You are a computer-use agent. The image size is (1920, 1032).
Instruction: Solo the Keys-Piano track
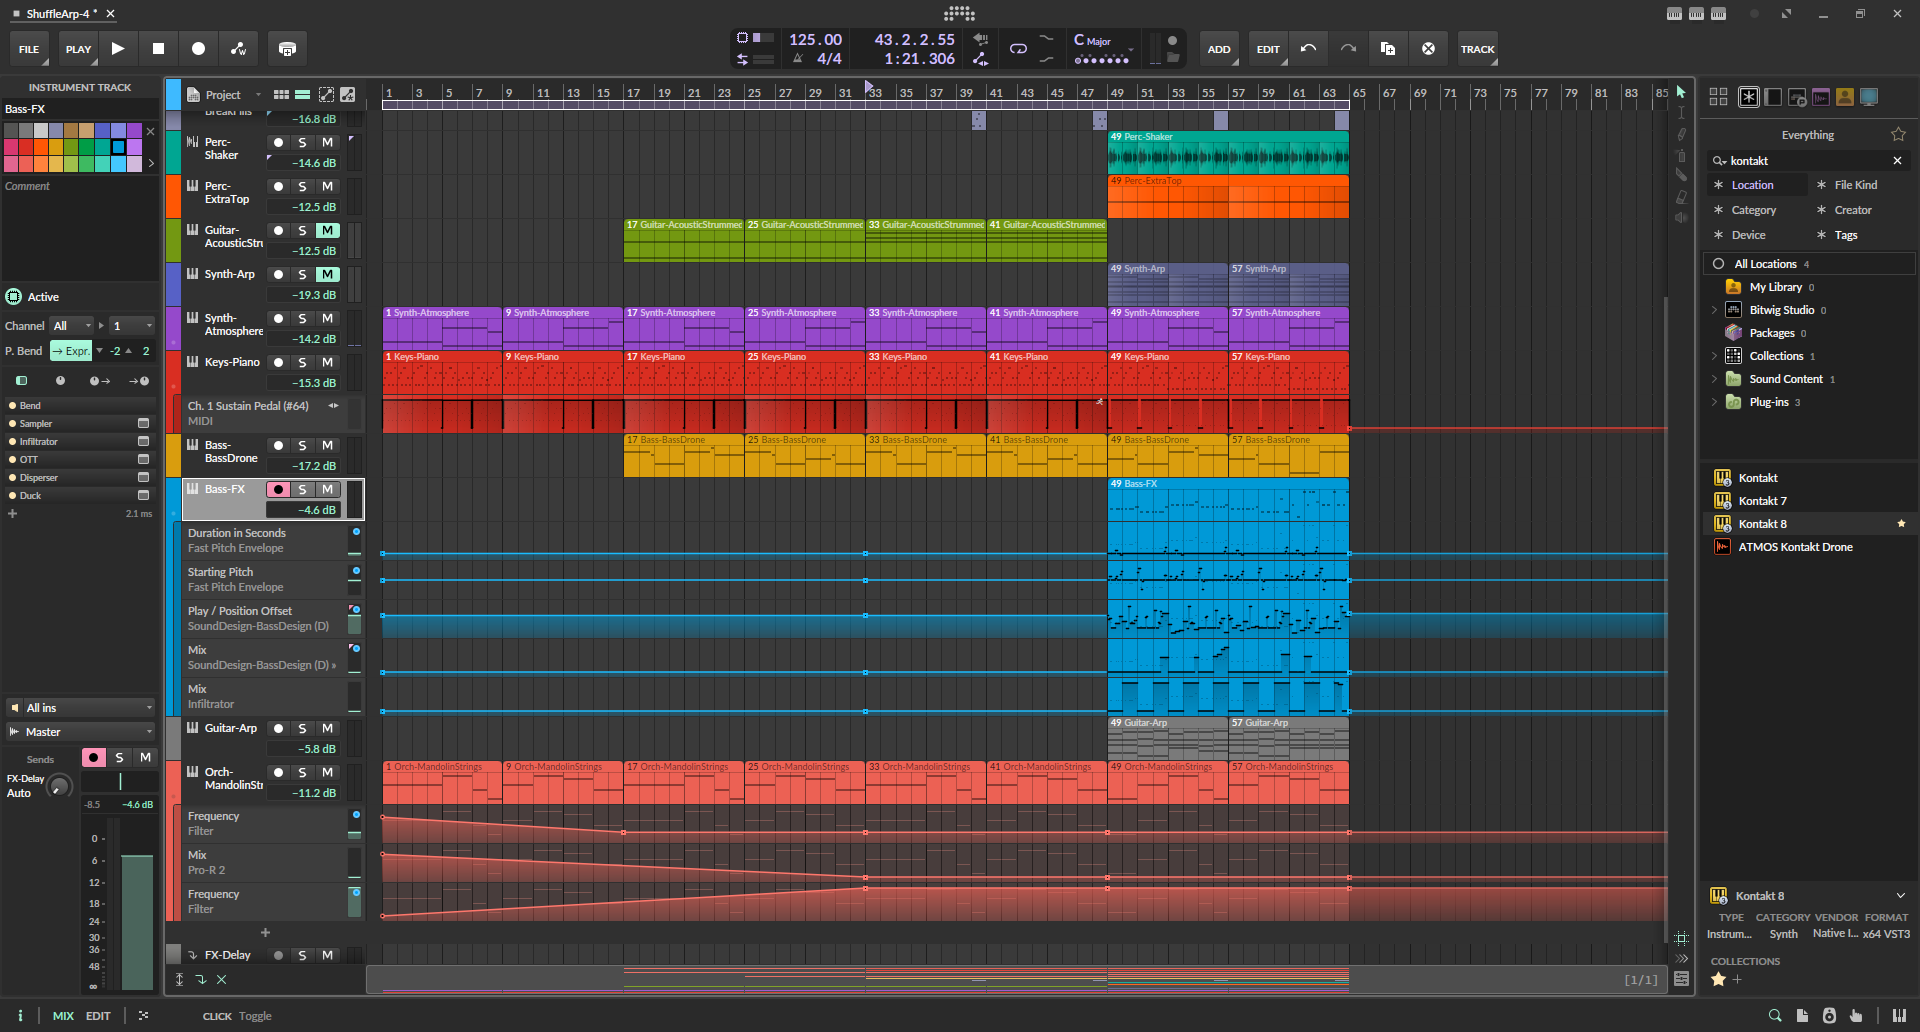[302, 362]
